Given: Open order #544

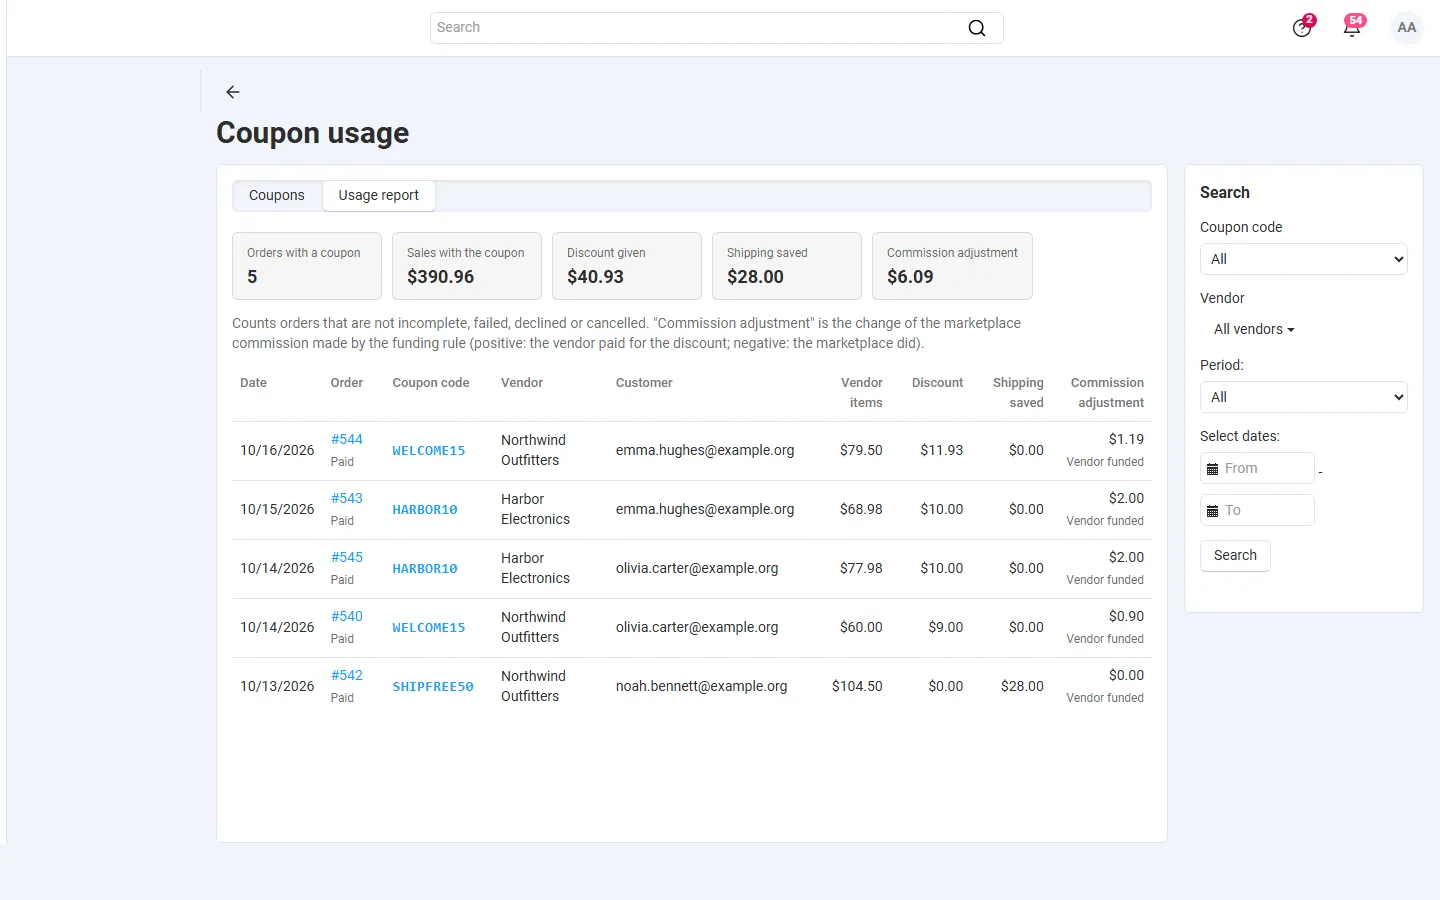Looking at the screenshot, I should click(x=347, y=439).
